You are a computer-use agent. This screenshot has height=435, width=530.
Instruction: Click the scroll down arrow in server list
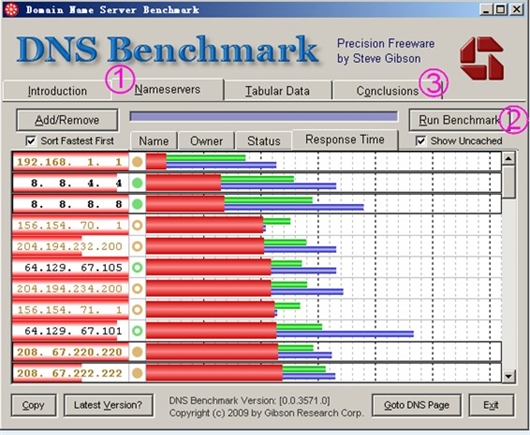coord(509,376)
